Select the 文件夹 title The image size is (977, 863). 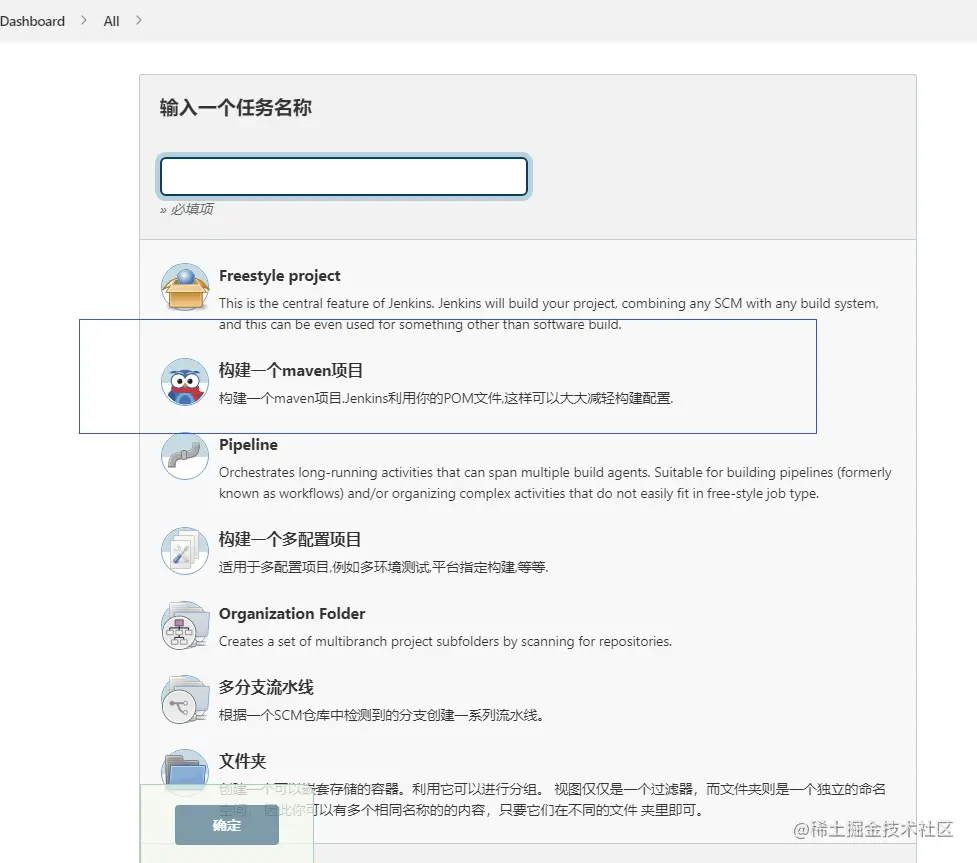tap(242, 761)
